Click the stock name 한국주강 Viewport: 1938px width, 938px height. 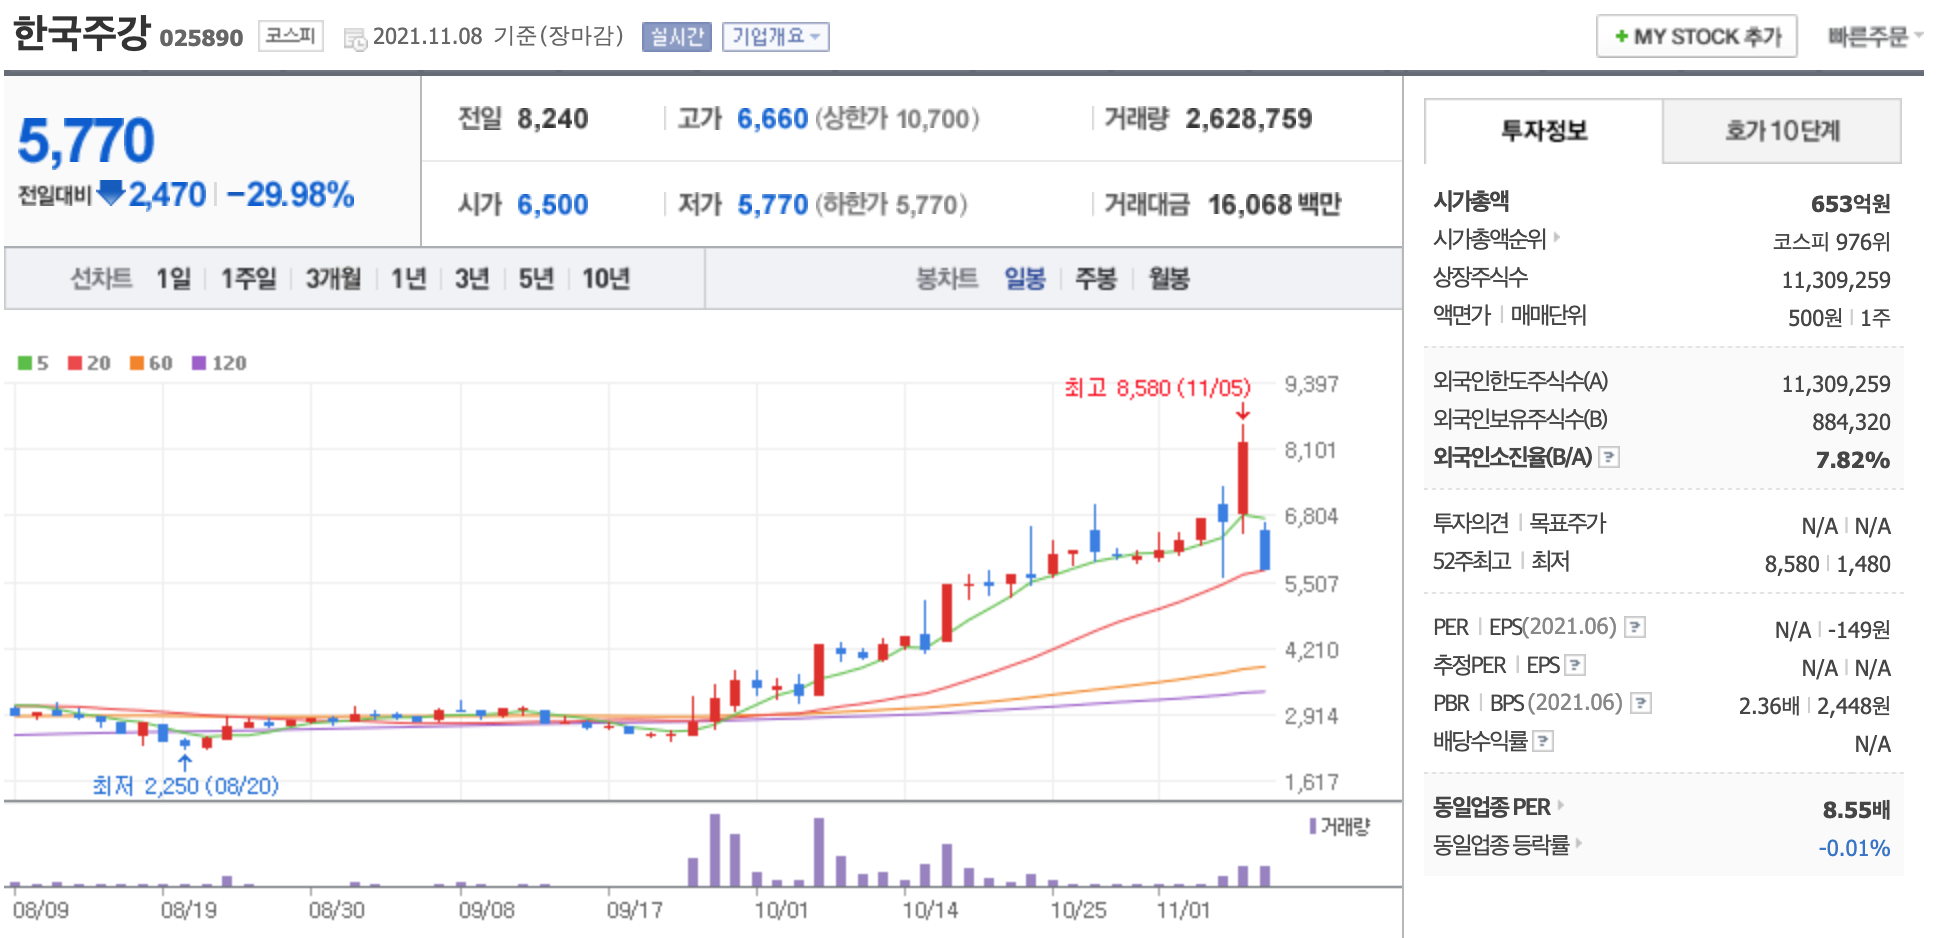tap(81, 34)
